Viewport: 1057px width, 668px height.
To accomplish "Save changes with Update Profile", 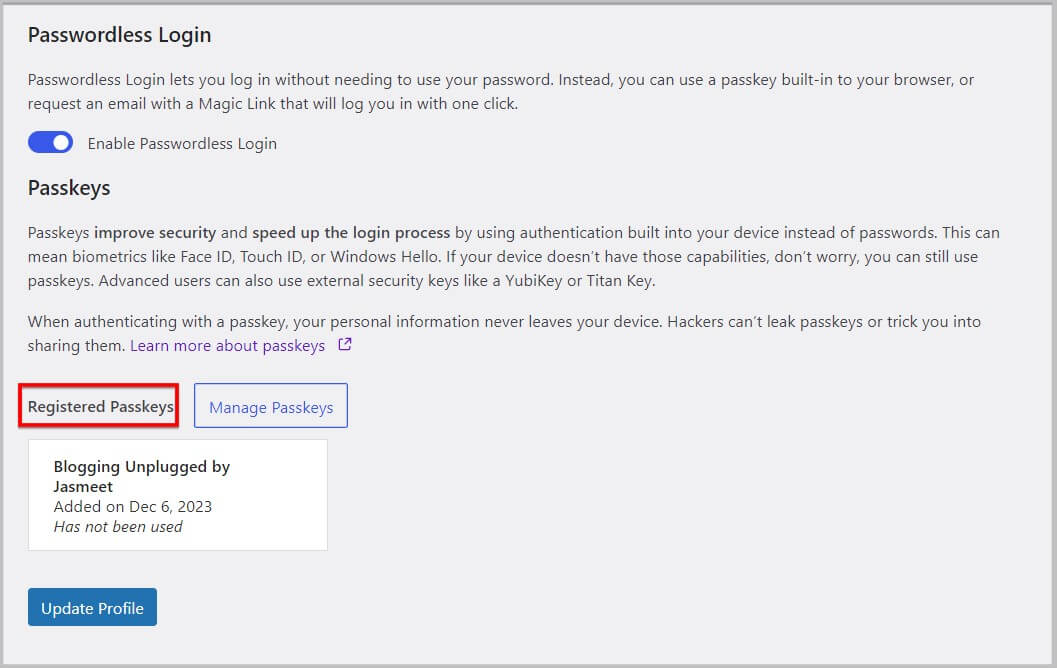I will [92, 607].
